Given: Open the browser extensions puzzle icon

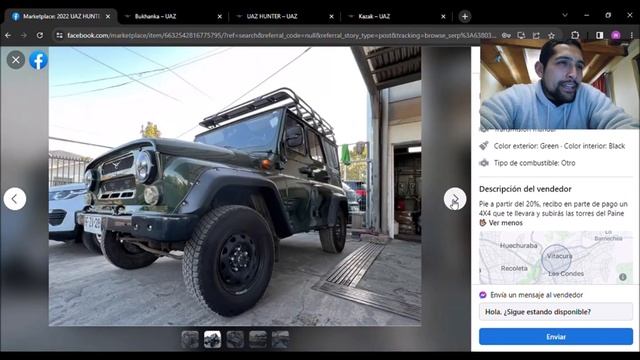Looking at the screenshot, I should click(575, 36).
